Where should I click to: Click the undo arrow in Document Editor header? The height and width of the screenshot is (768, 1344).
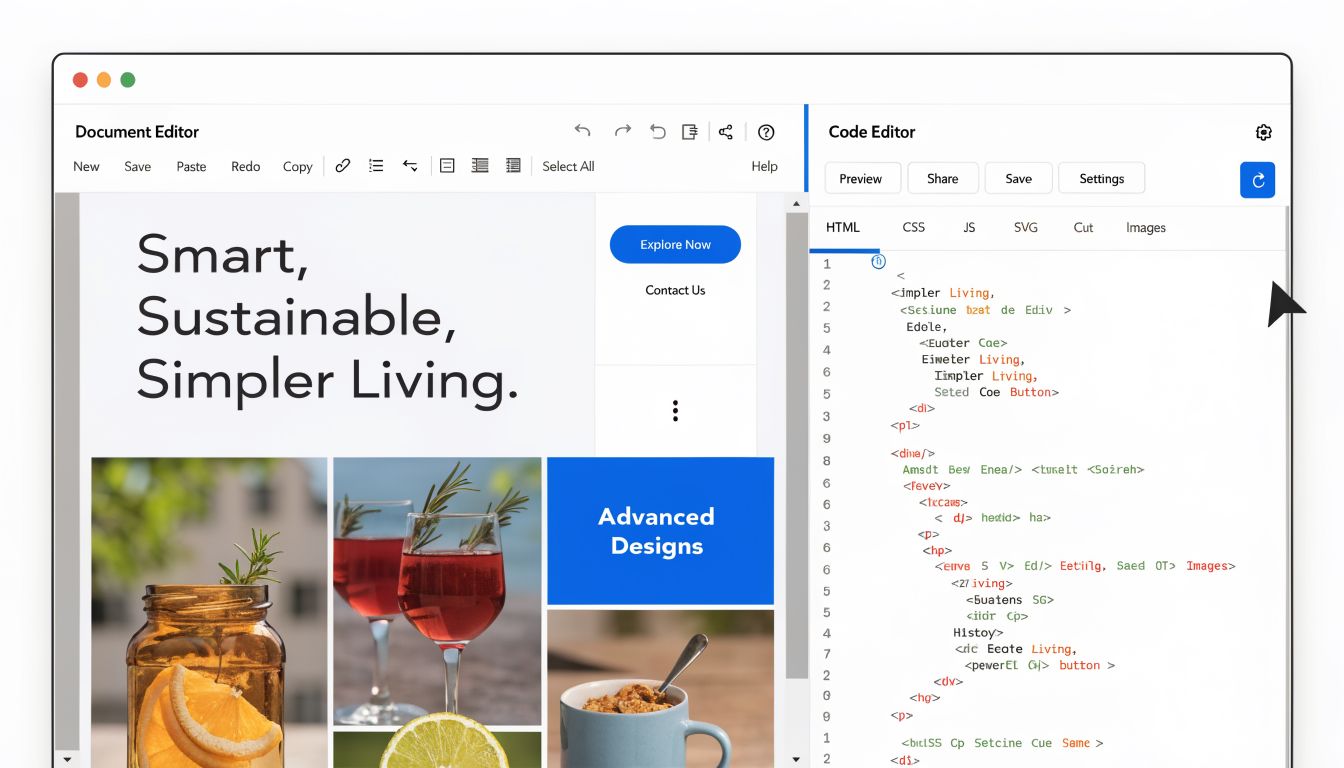click(x=582, y=131)
